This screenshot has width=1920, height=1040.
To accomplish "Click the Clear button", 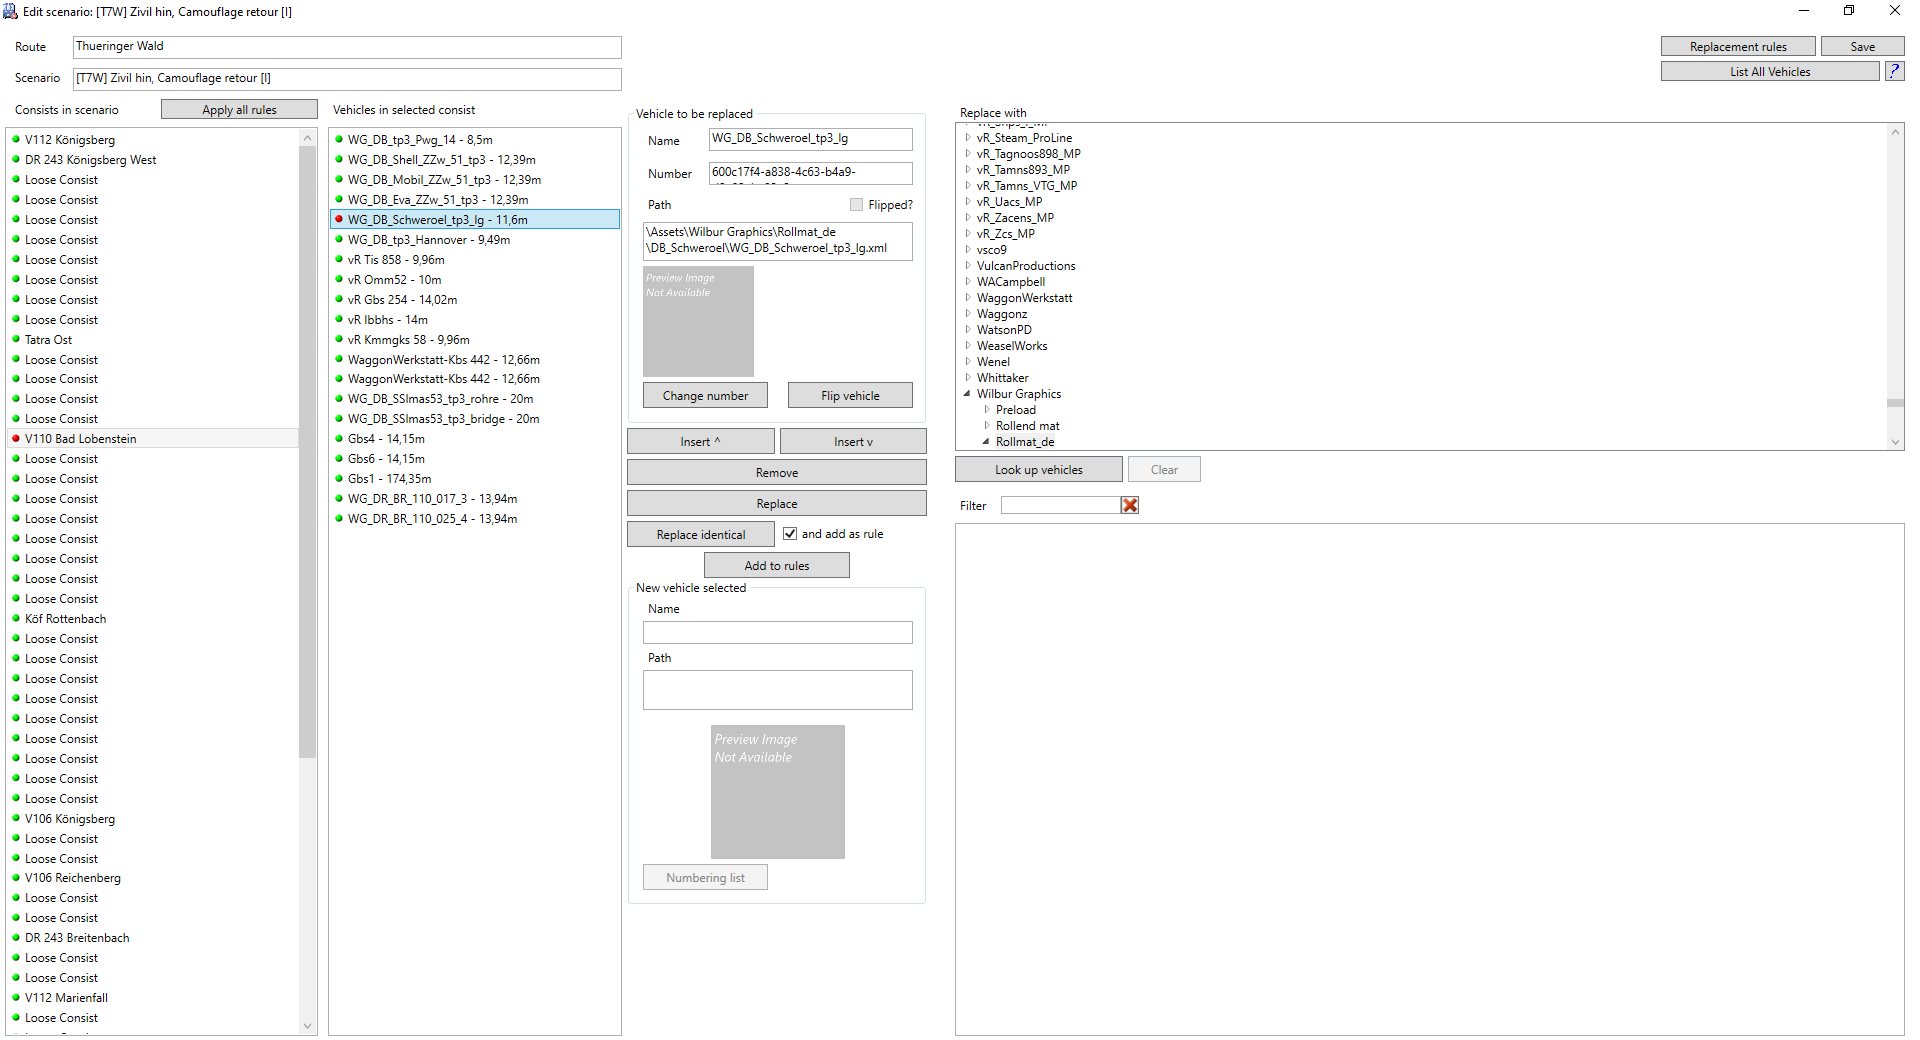I will 1164,470.
